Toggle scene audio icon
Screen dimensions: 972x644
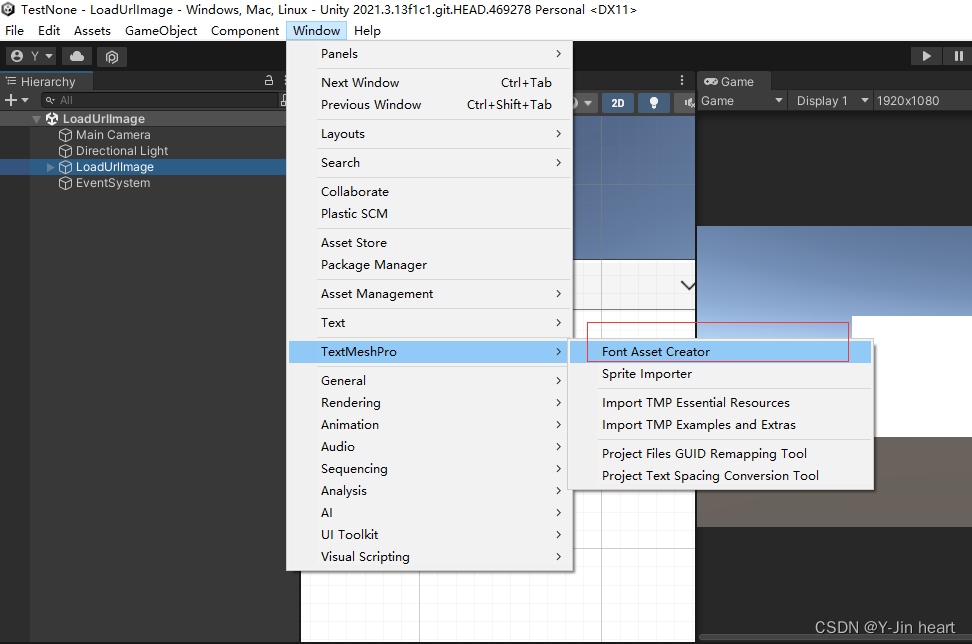point(688,103)
